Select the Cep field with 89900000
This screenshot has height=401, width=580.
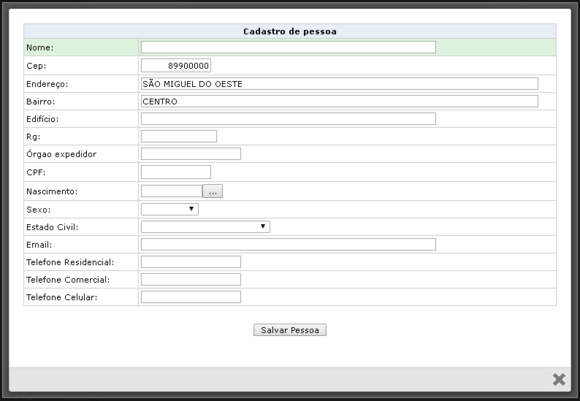coord(176,65)
